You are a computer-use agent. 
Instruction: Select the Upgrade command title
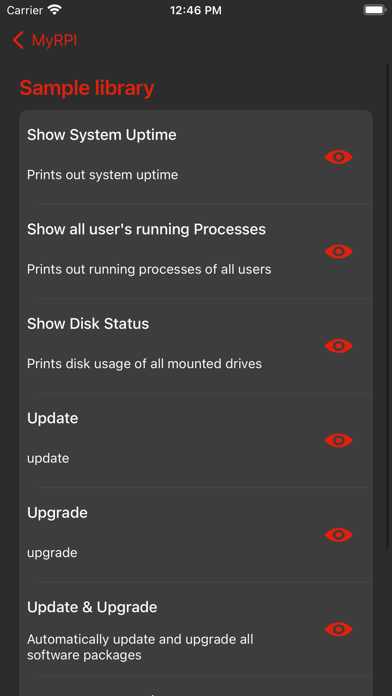click(x=57, y=513)
